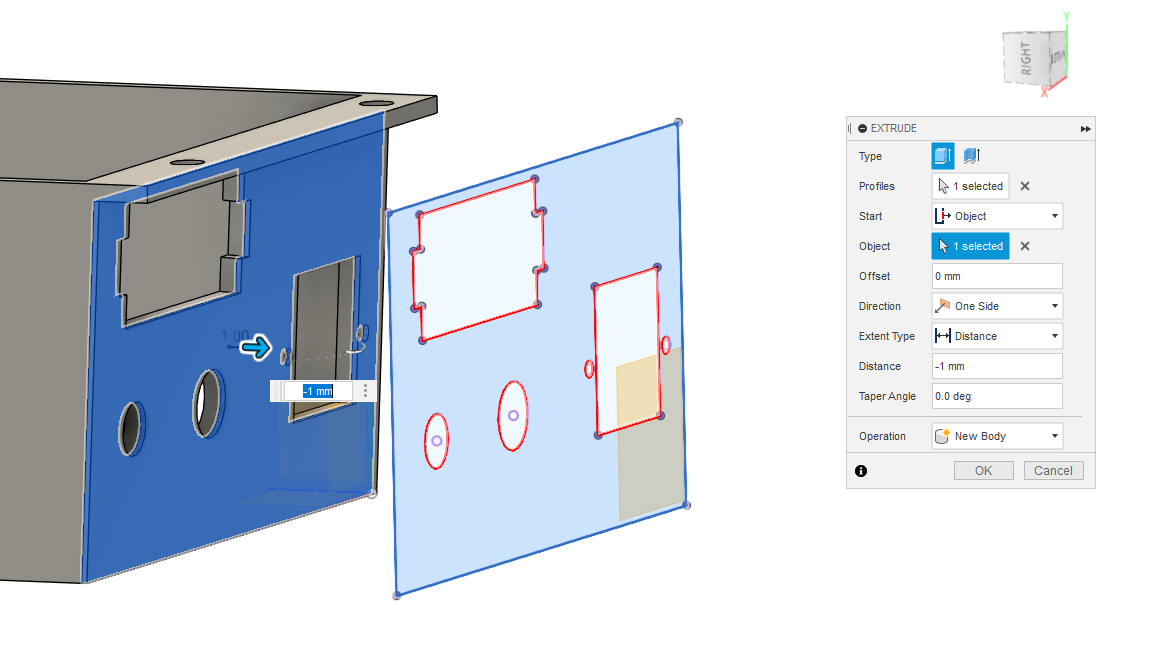
Task: Cancel the extrude operation
Action: click(x=1053, y=471)
